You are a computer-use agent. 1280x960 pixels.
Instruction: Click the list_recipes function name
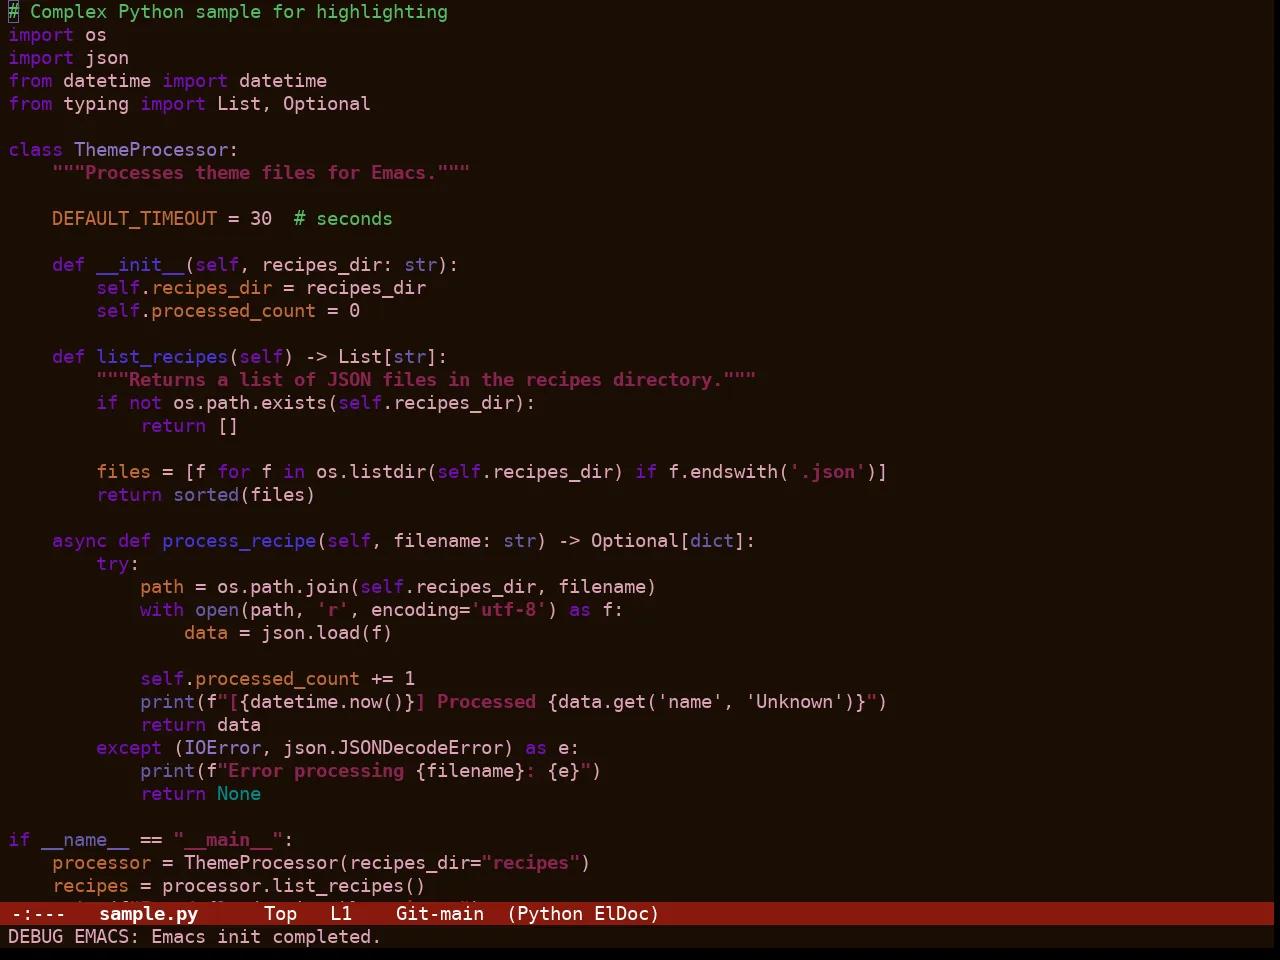pos(162,357)
